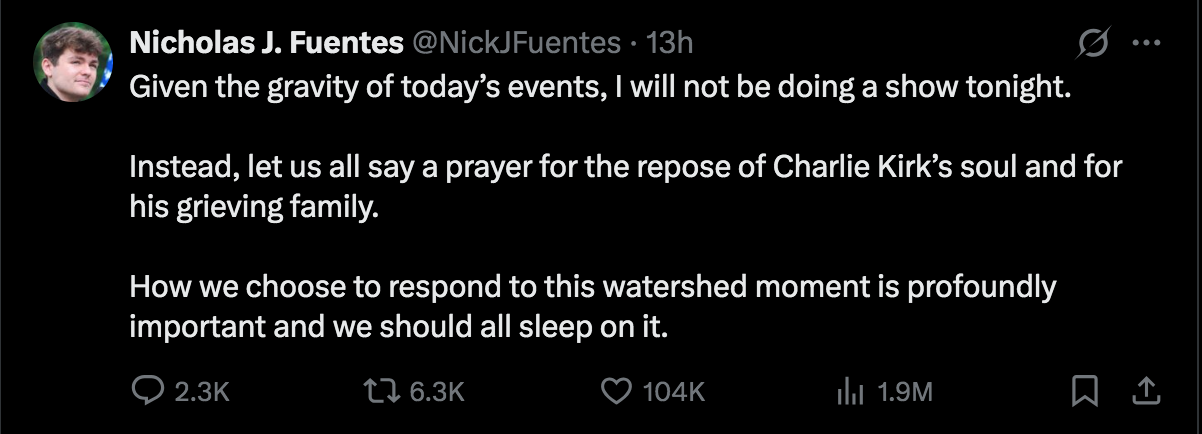
Task: Click the 2.3K replies count
Action: coord(203,392)
